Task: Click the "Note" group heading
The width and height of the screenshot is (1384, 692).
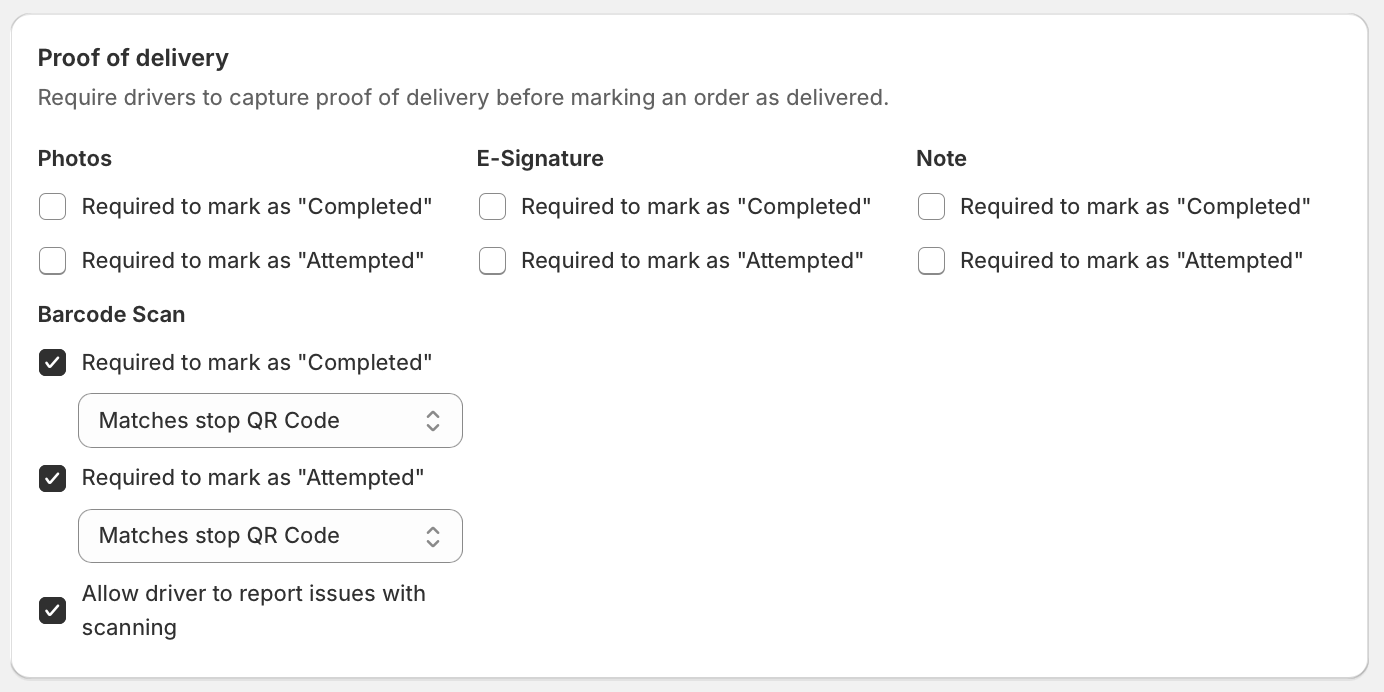Action: (941, 159)
